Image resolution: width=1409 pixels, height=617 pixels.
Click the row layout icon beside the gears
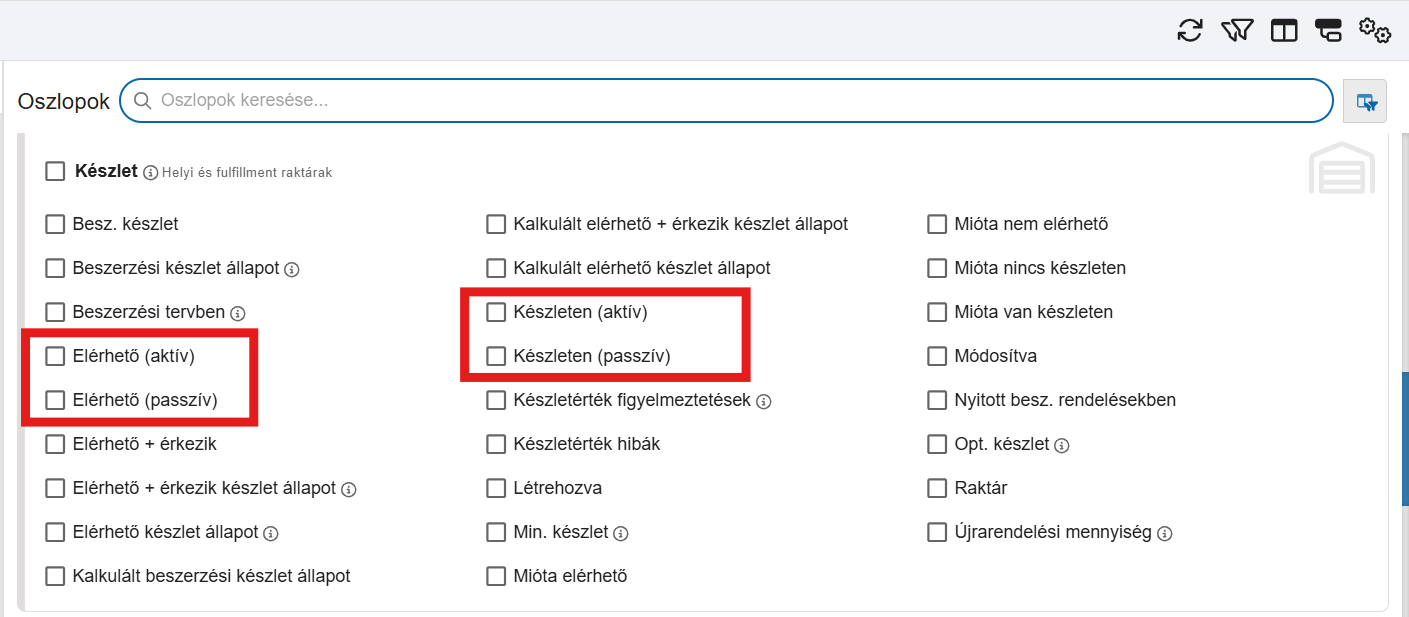pyautogui.click(x=1328, y=31)
